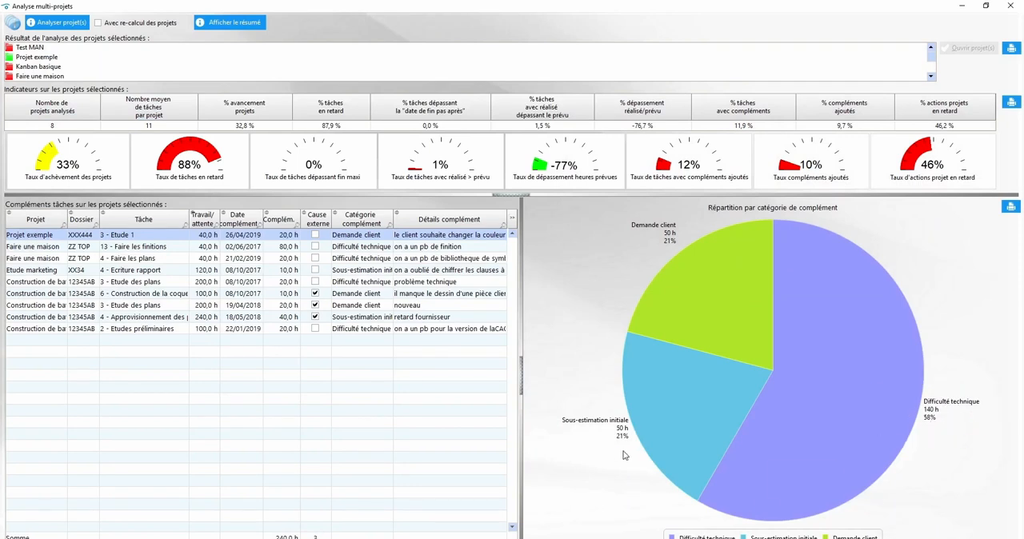Select Projet exemple in the project list
1024x539 pixels.
(37, 57)
